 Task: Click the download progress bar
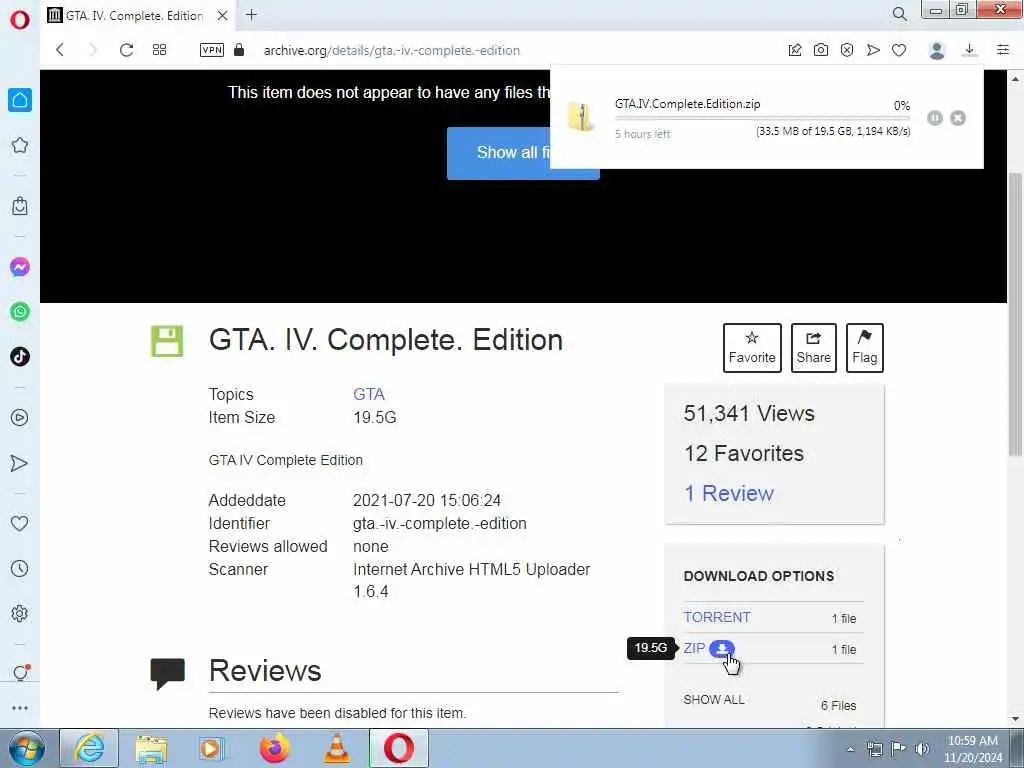762,118
